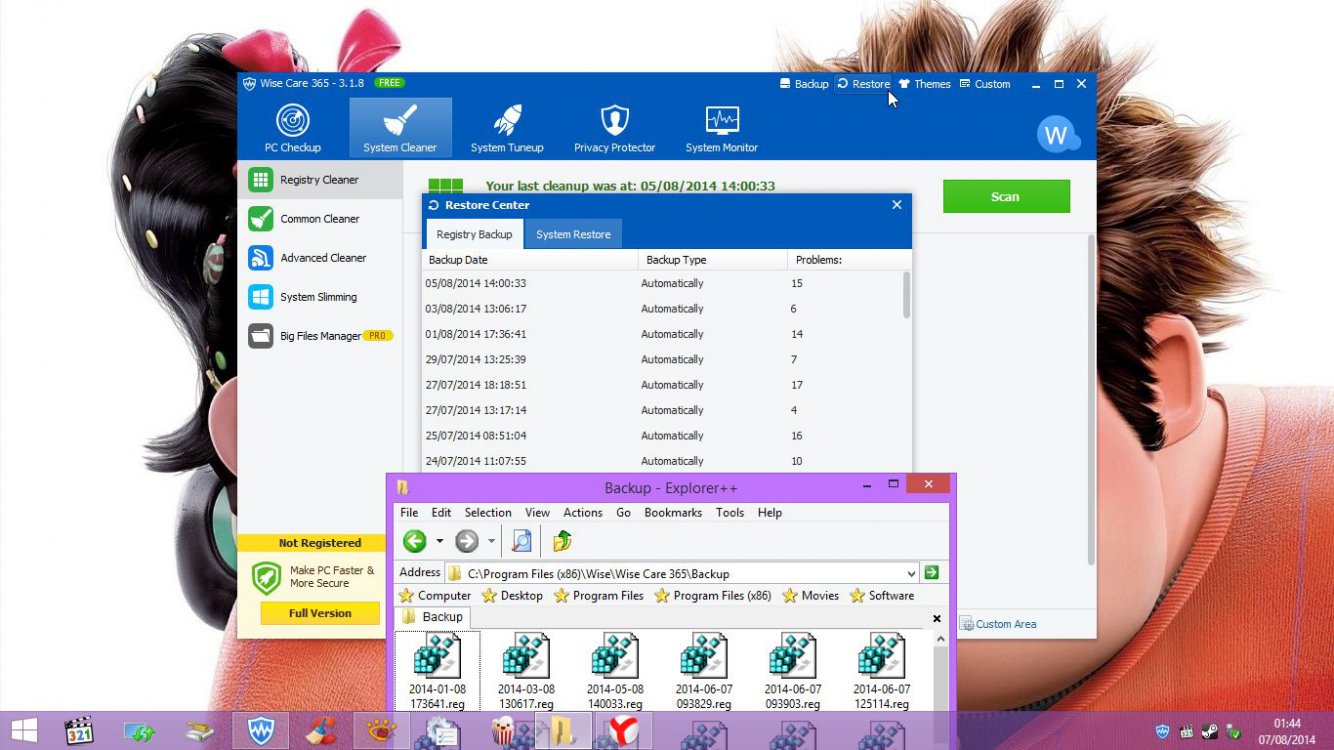
Task: Switch to System Restore tab
Action: pos(573,234)
